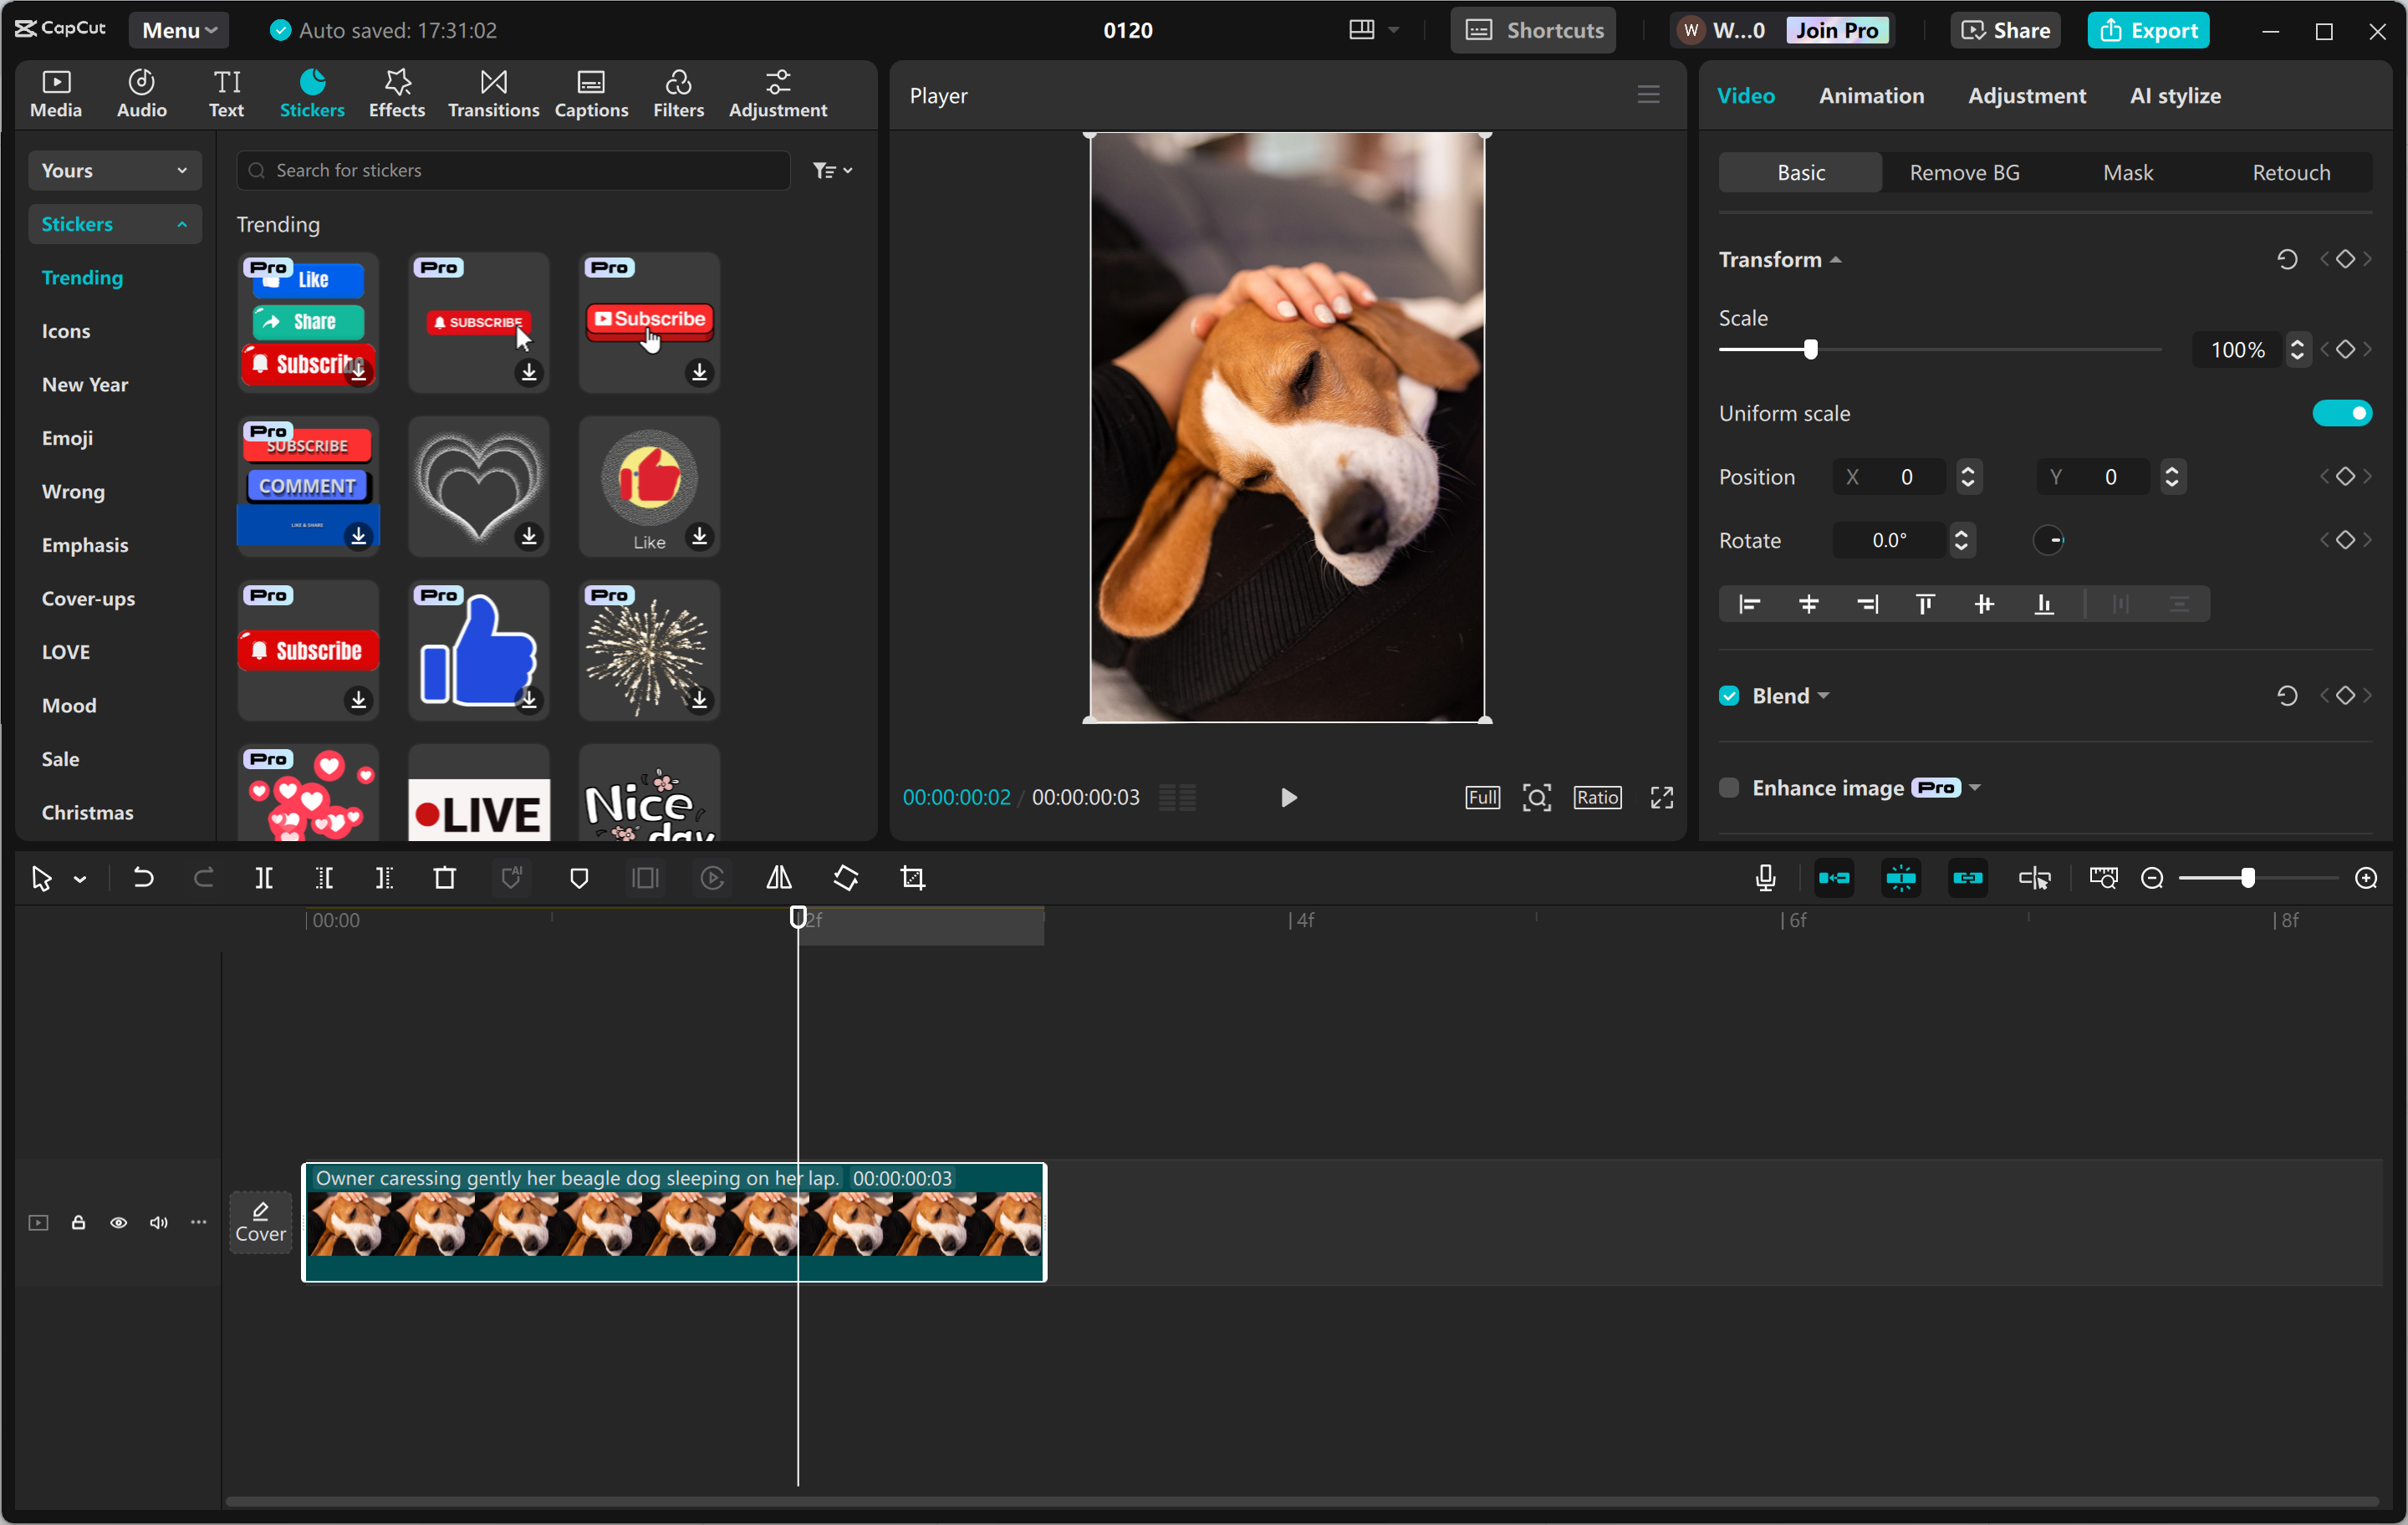This screenshot has height=1525, width=2408.
Task: Click the fullscreen player icon
Action: 1661,797
